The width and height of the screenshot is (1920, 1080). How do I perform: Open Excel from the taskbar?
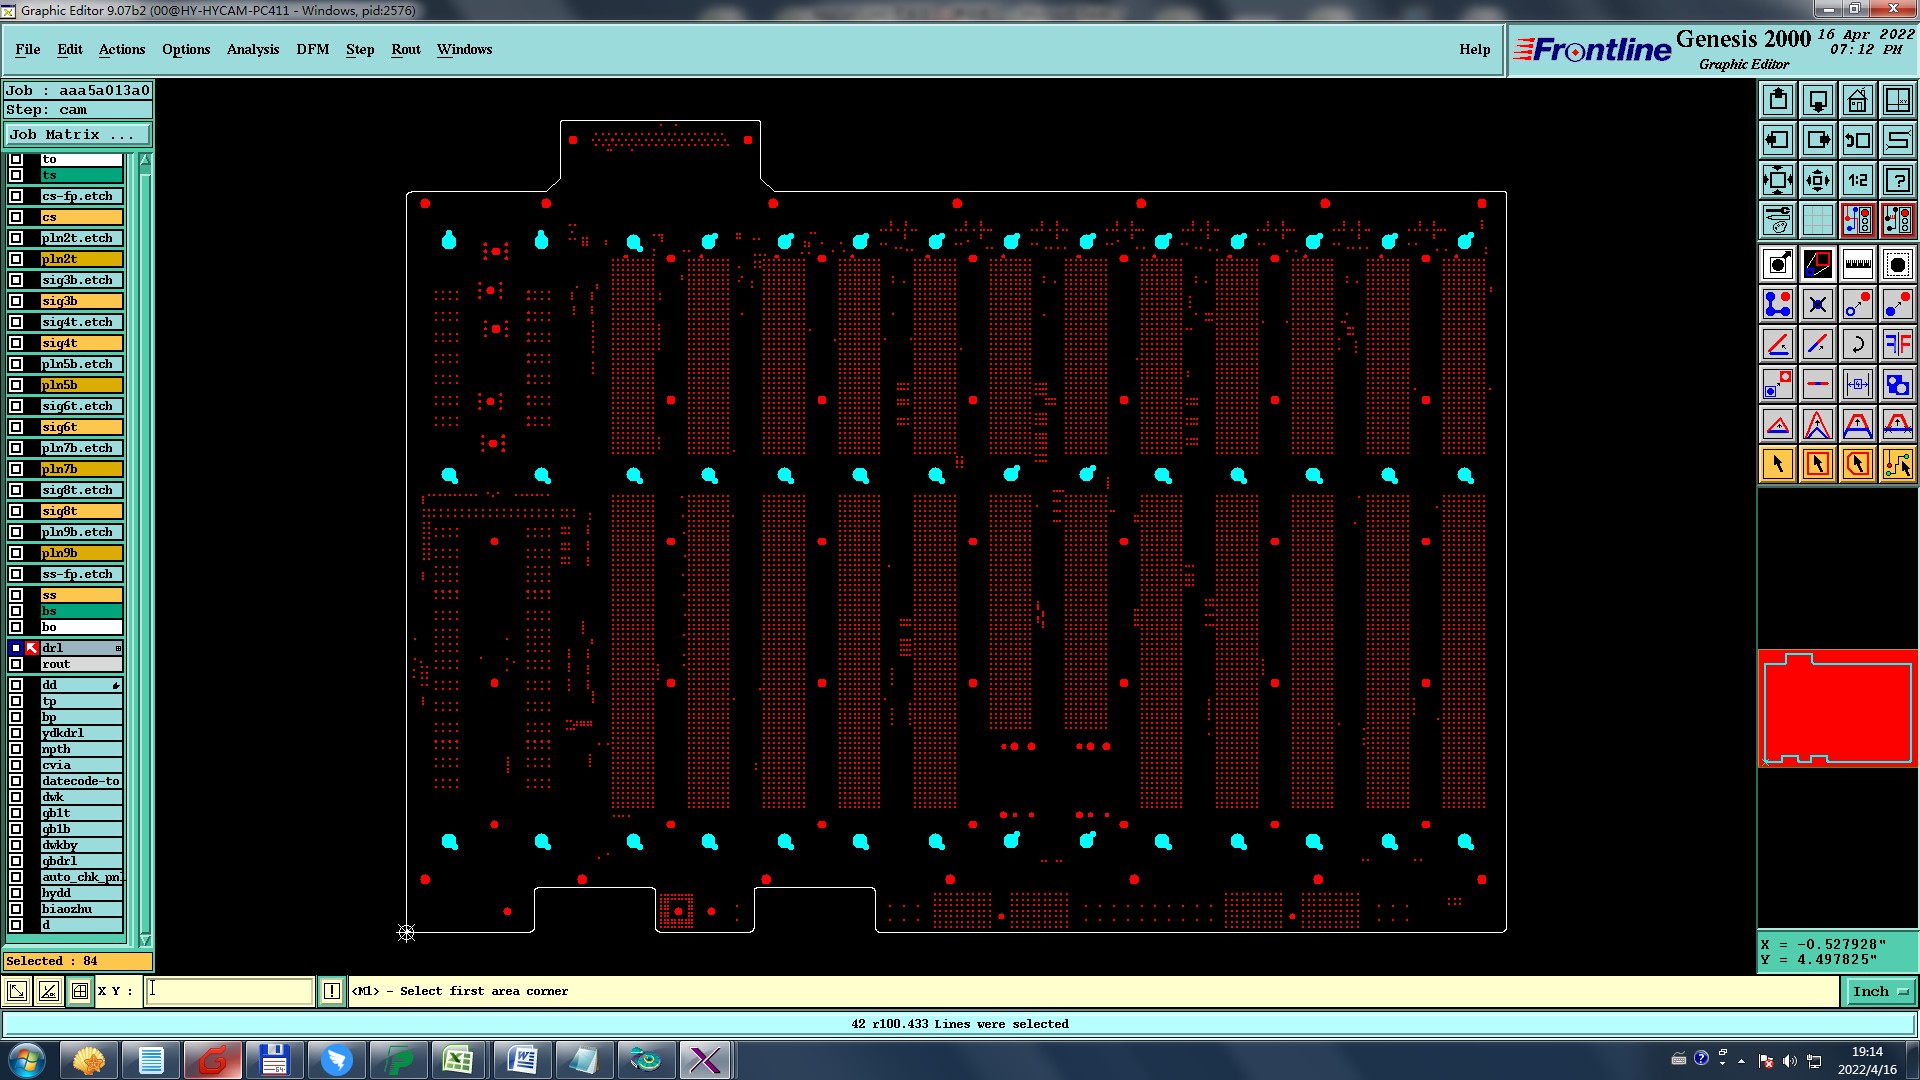coord(458,1060)
